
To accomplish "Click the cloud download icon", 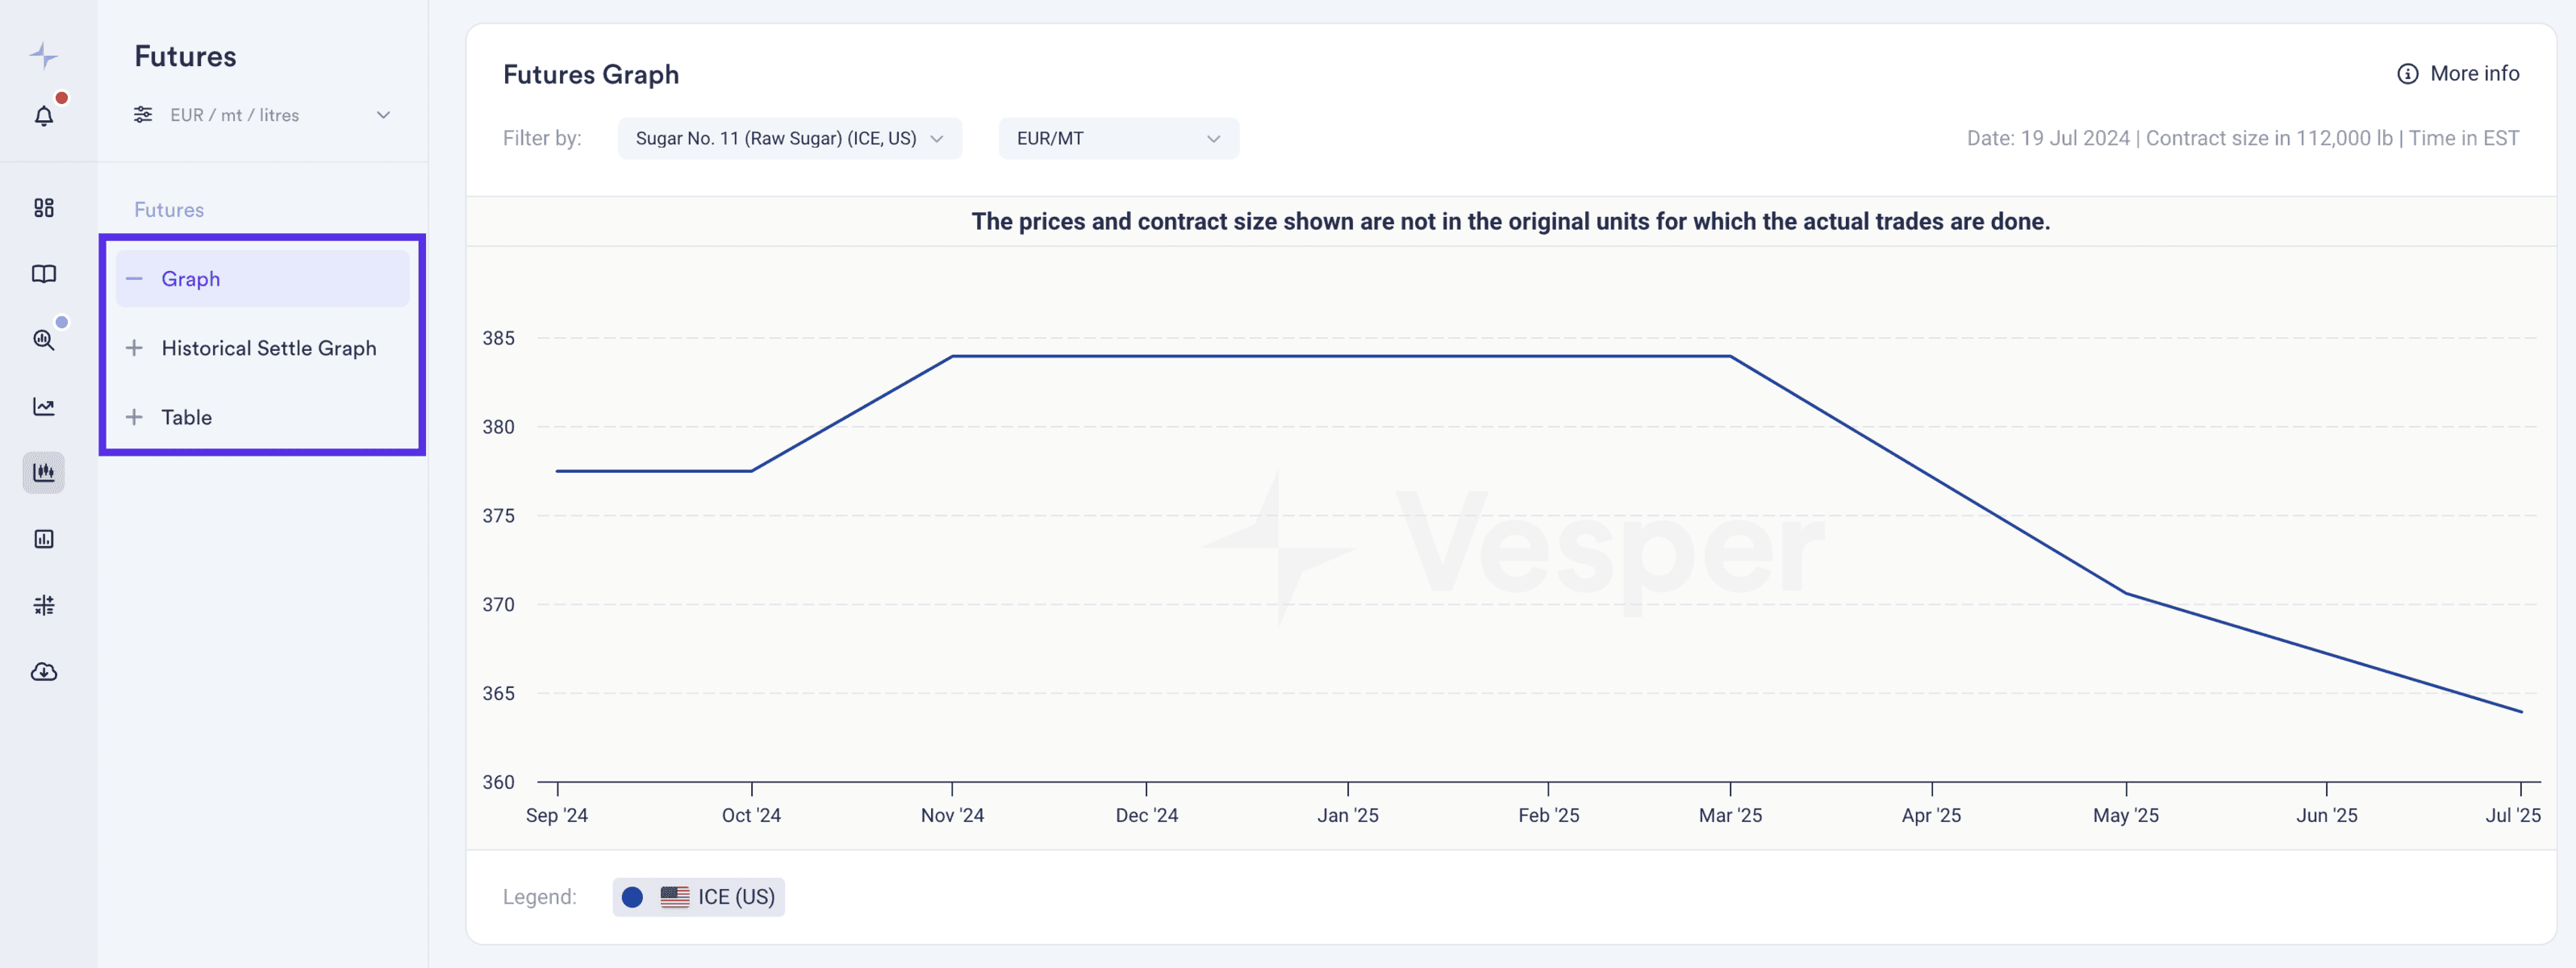I will (44, 672).
